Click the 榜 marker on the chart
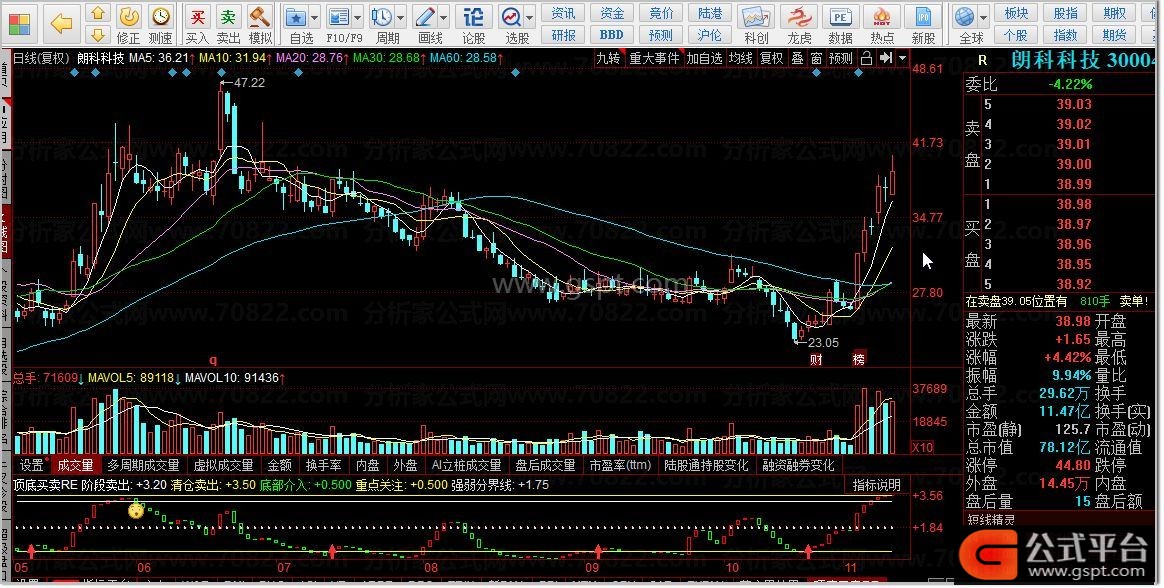 tap(859, 359)
